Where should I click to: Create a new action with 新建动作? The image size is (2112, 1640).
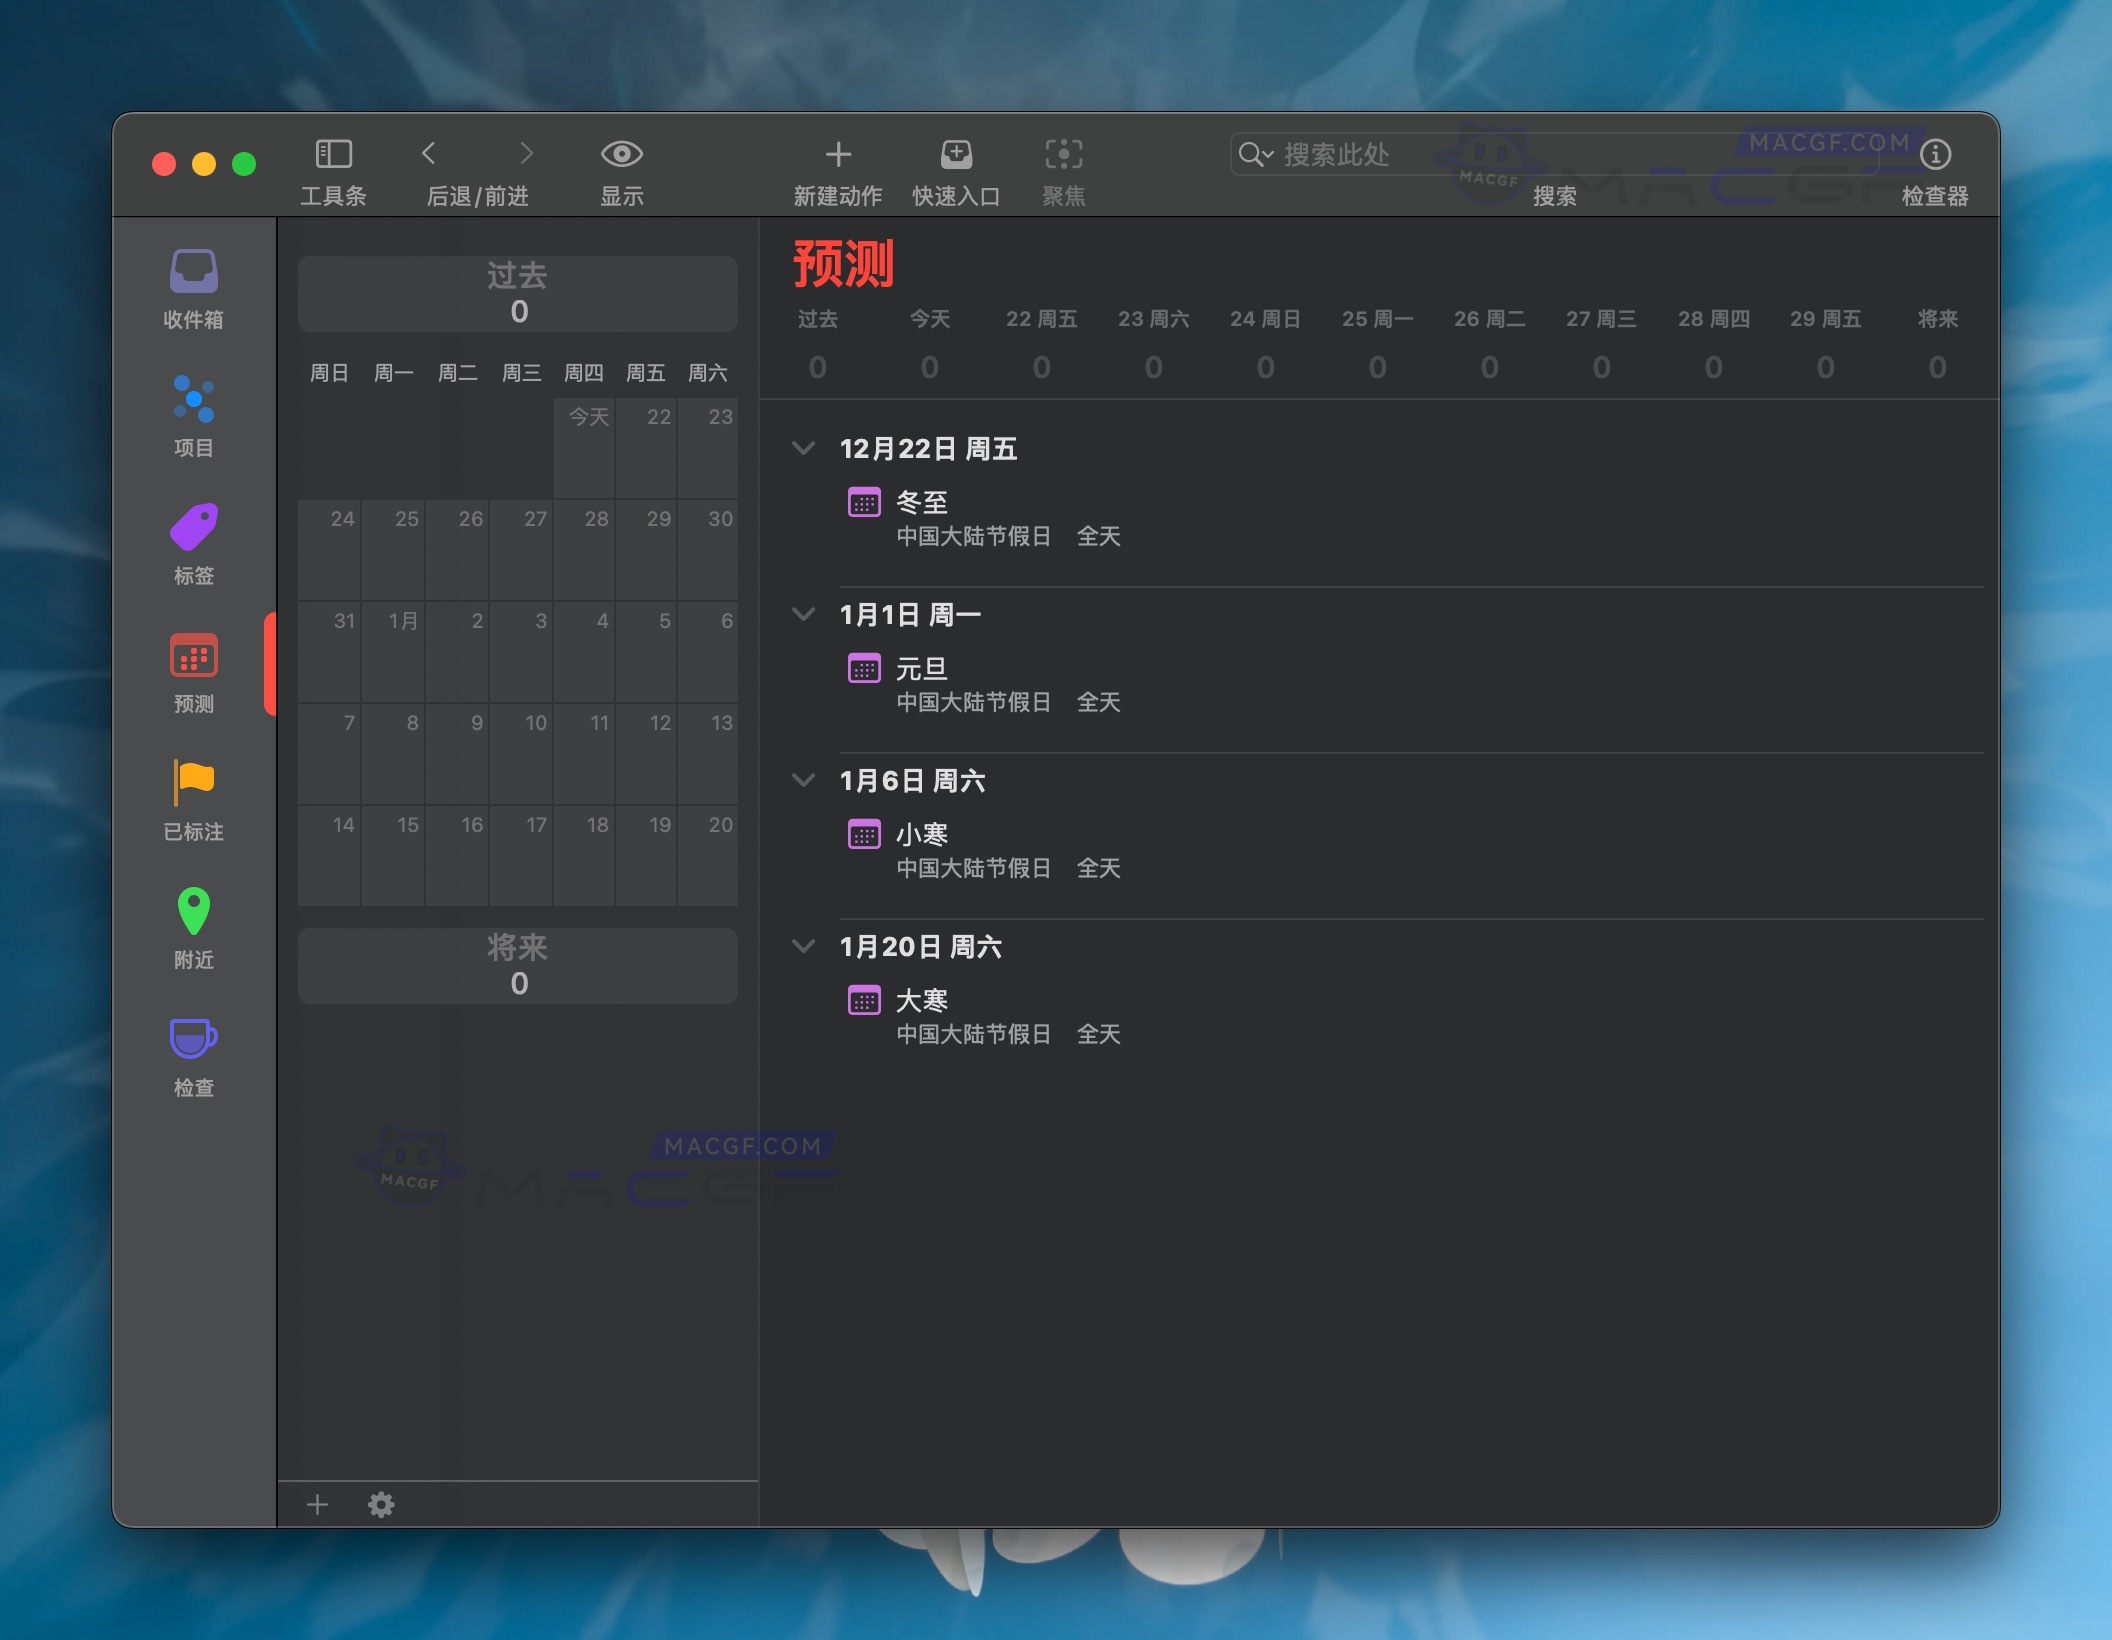point(838,168)
